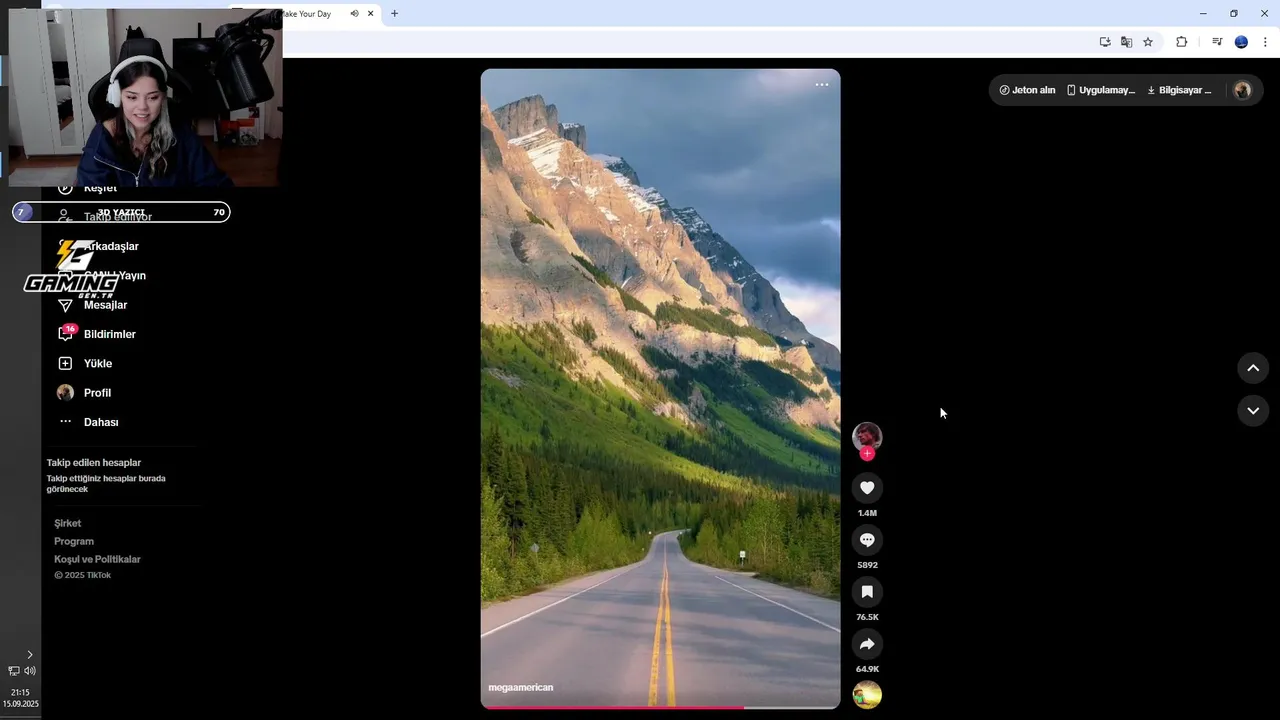Click the megaamerican username on video
This screenshot has height=720, width=1280.
(x=520, y=688)
